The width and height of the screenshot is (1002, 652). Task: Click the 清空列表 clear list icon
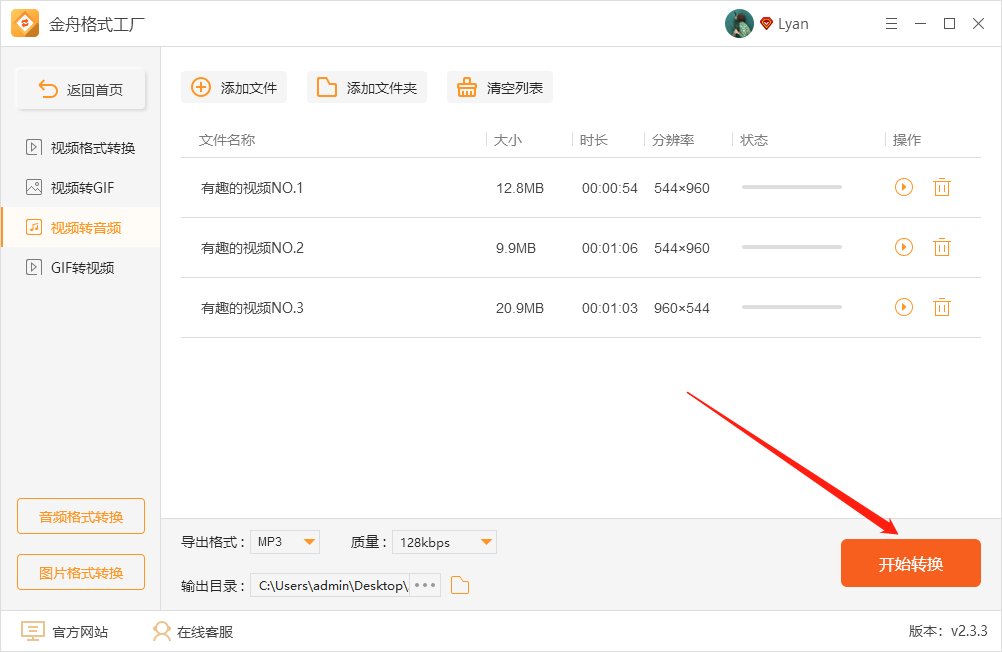click(466, 87)
